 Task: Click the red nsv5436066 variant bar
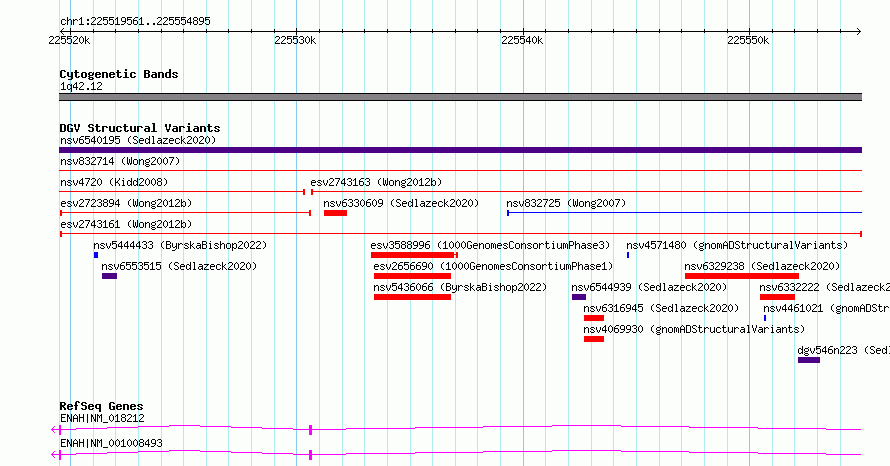(x=412, y=297)
